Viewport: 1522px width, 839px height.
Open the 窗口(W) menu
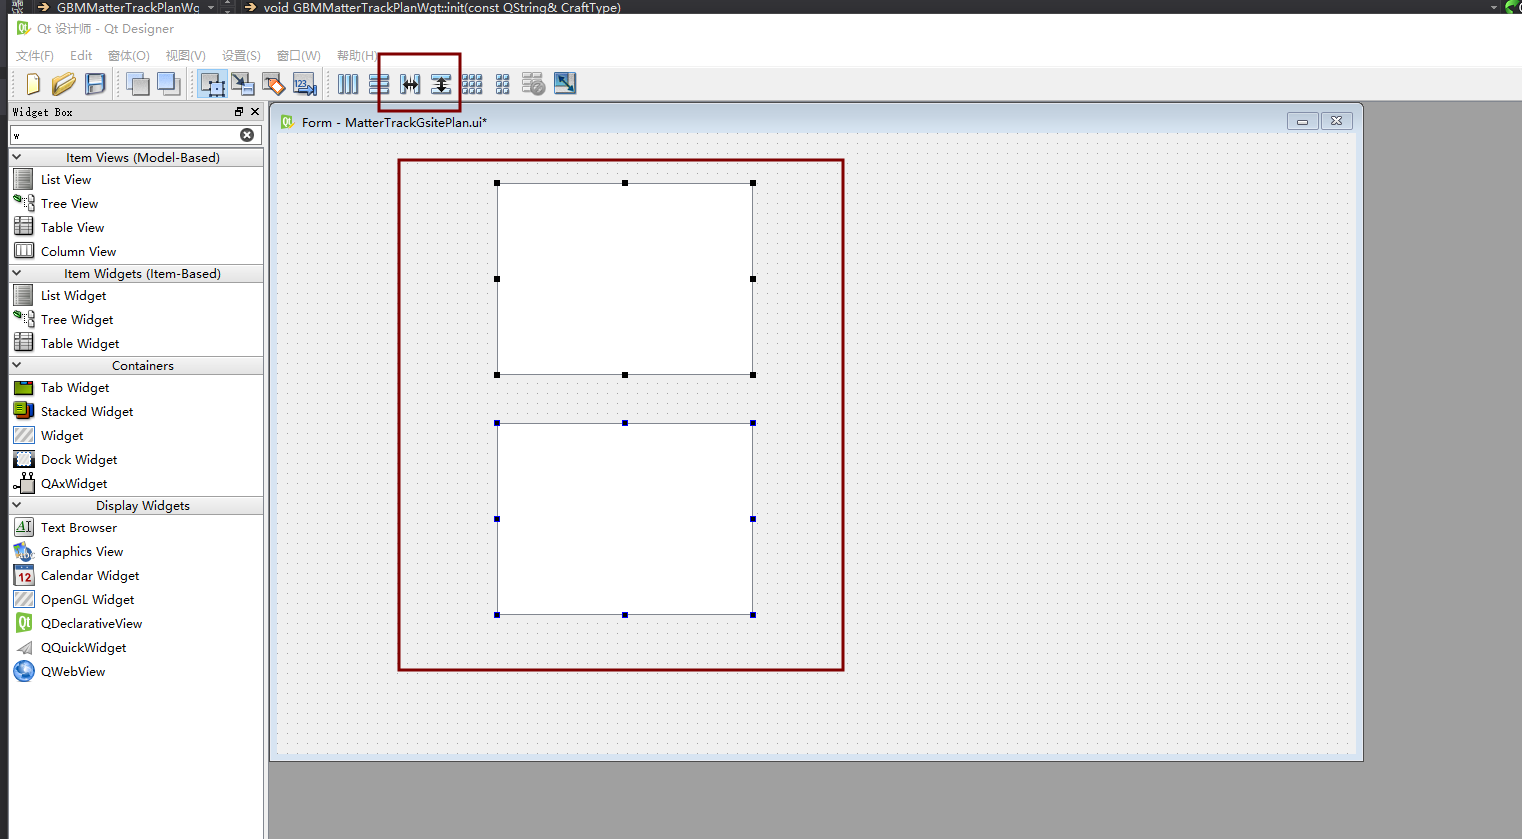[298, 55]
